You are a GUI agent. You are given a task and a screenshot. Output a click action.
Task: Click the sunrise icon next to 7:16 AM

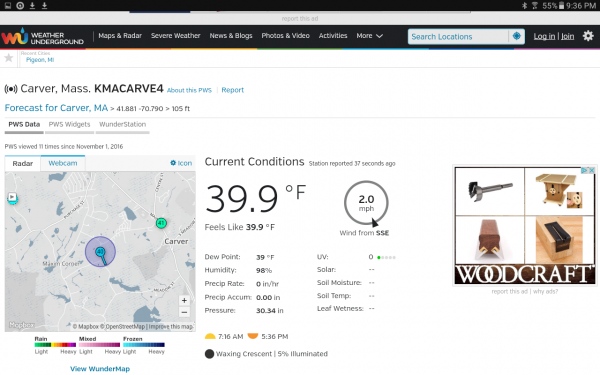[210, 336]
